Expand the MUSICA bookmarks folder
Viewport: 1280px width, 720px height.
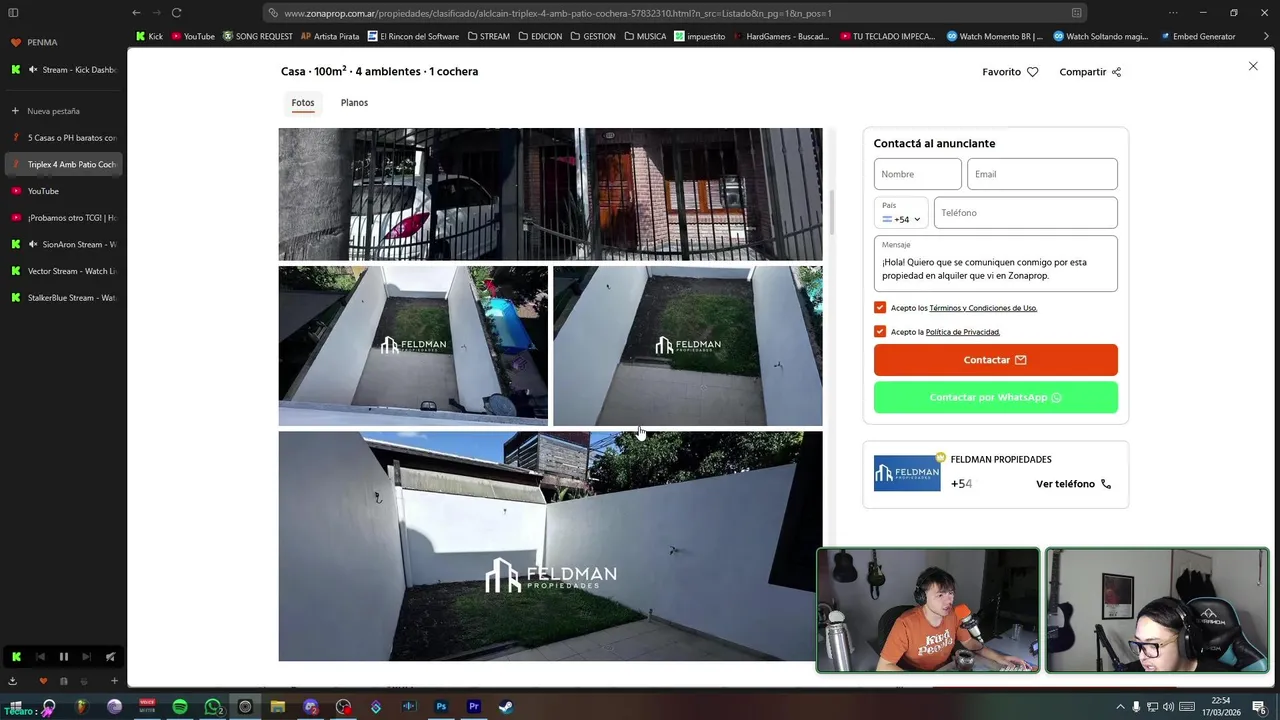(x=645, y=36)
